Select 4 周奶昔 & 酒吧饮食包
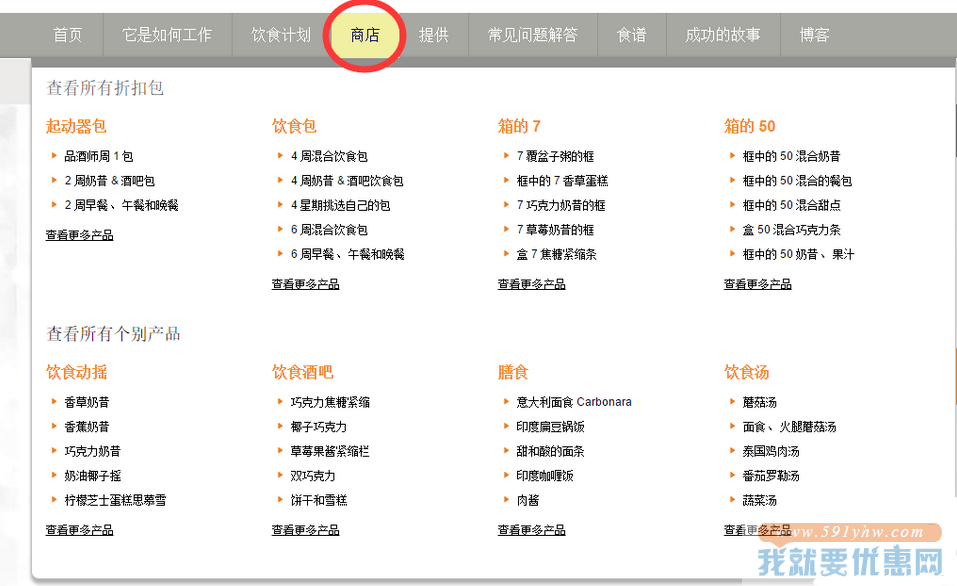The height and width of the screenshot is (586, 957). 347,181
